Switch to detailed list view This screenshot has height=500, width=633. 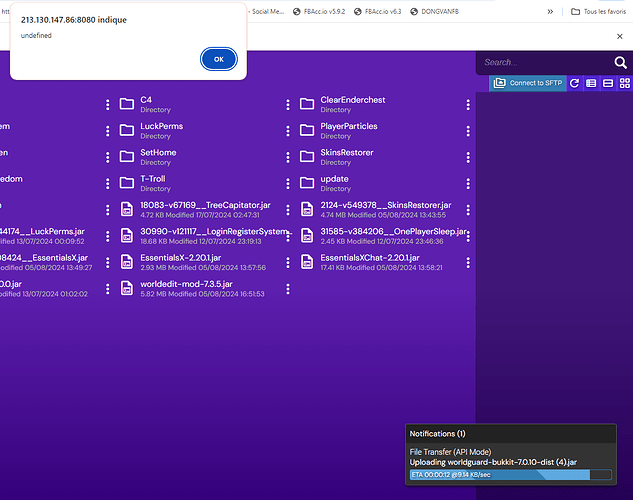click(591, 83)
